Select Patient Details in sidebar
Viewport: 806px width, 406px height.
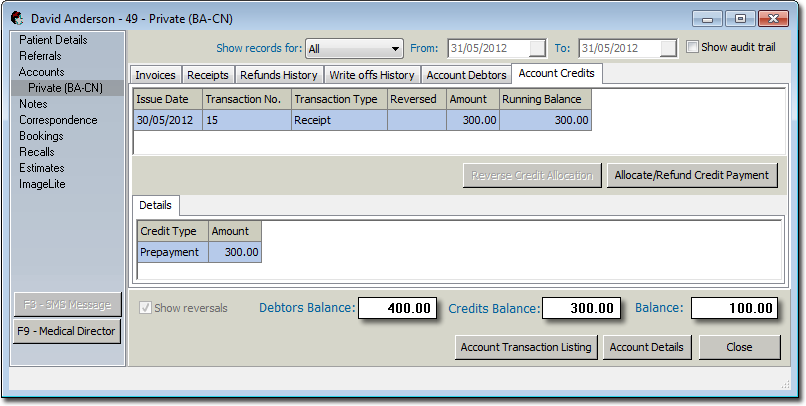coord(54,40)
